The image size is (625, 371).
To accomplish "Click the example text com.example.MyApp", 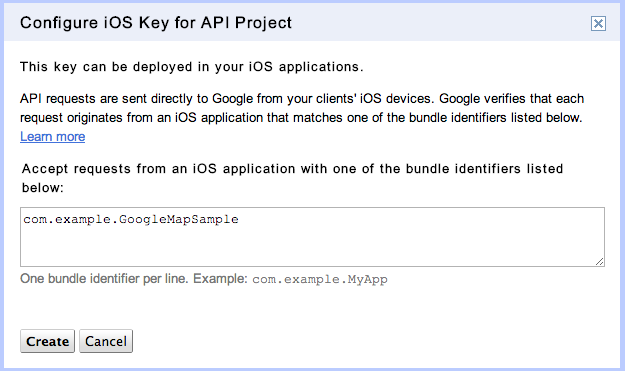I will tap(320, 279).
